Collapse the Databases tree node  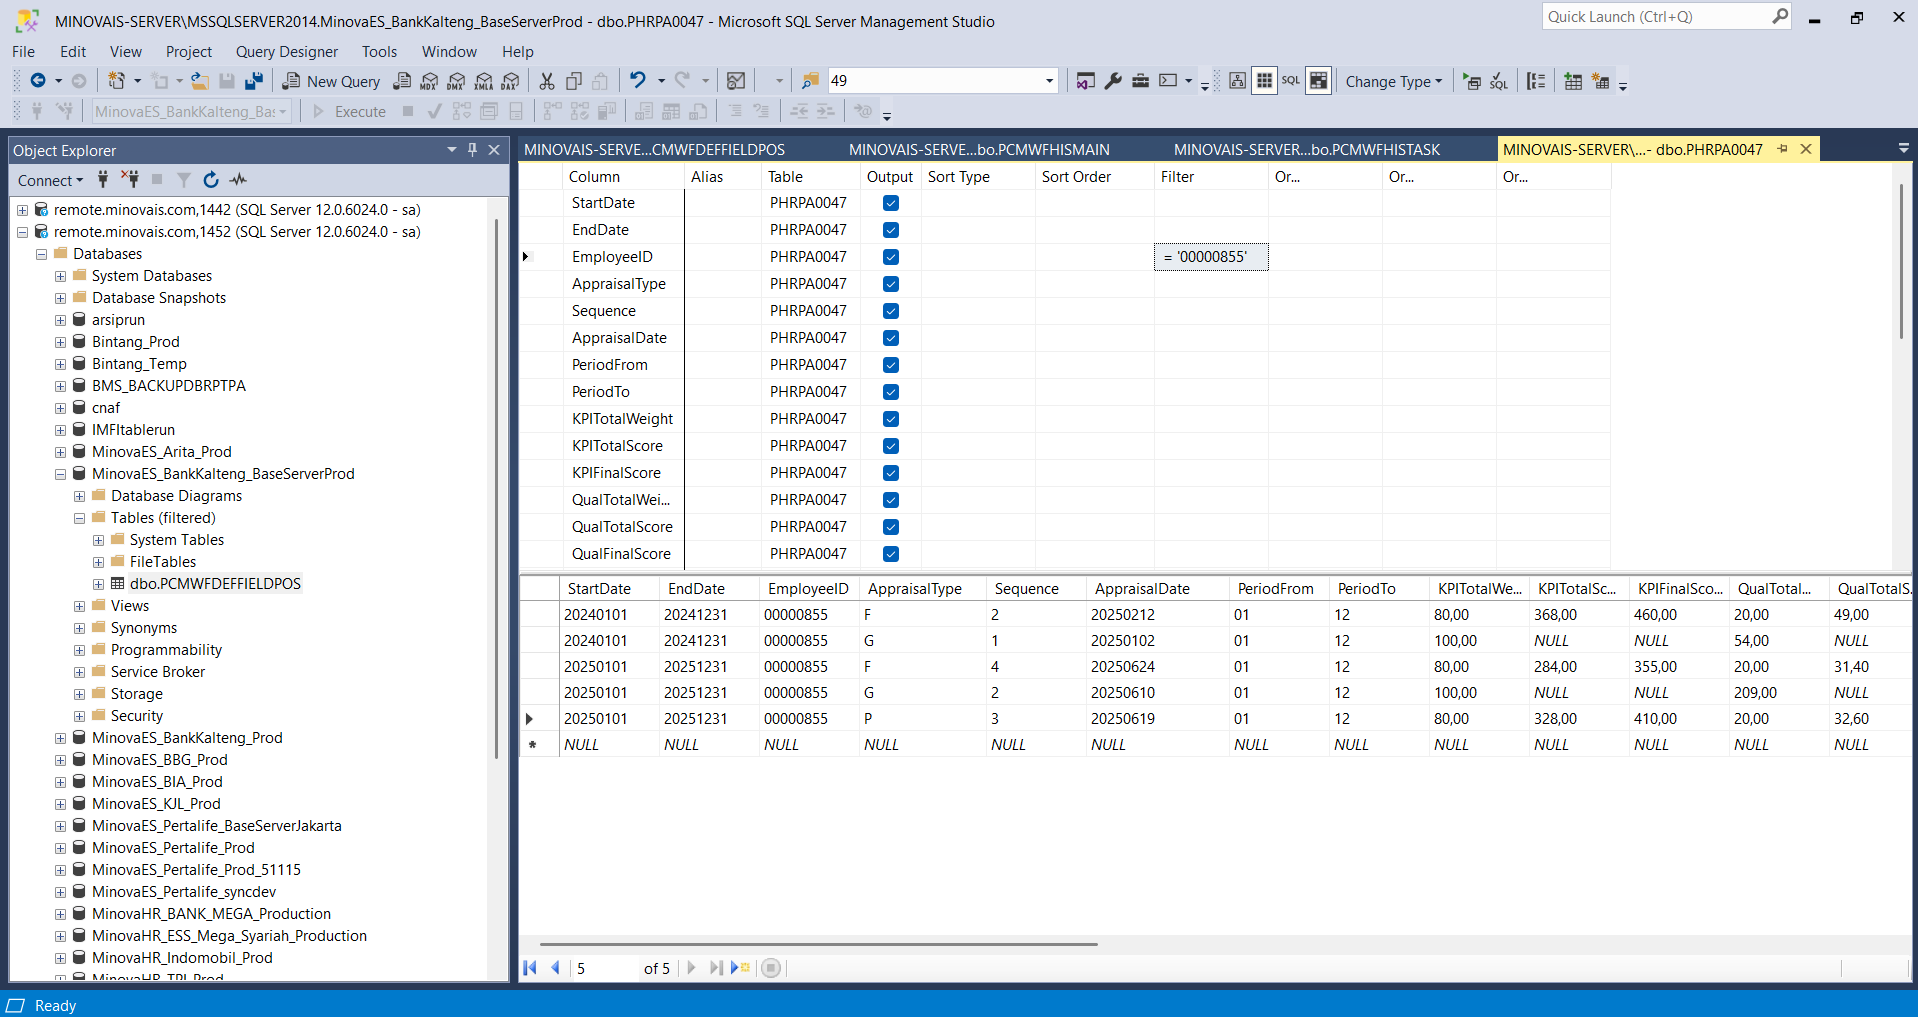click(x=42, y=254)
